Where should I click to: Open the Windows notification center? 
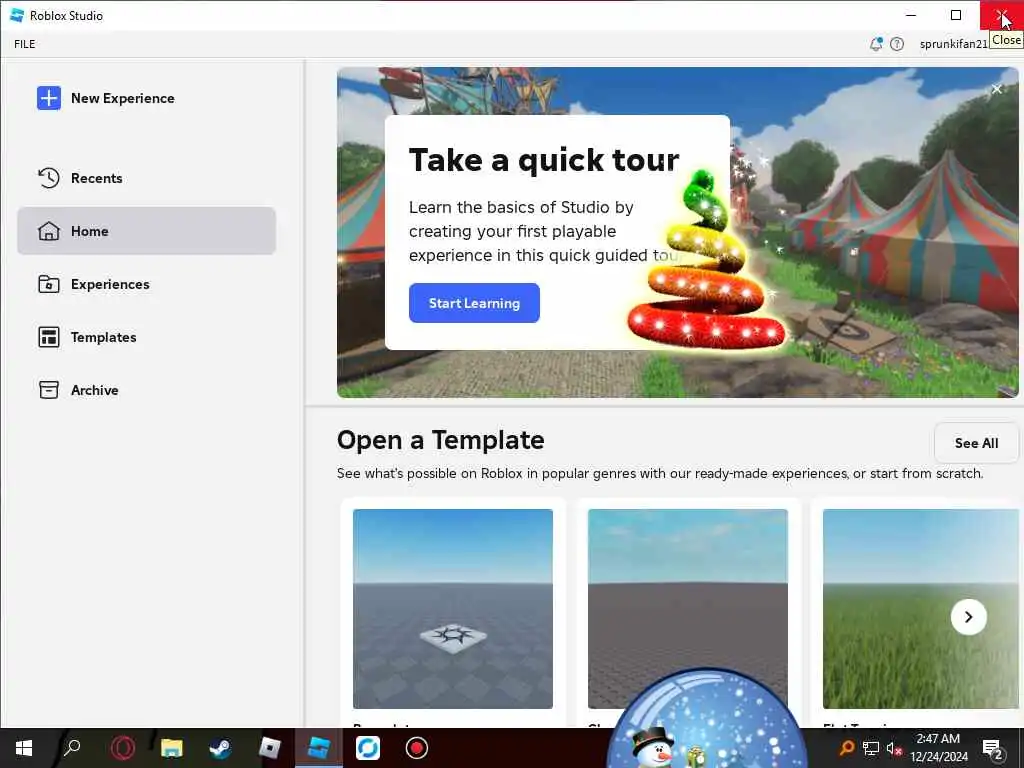click(x=993, y=749)
